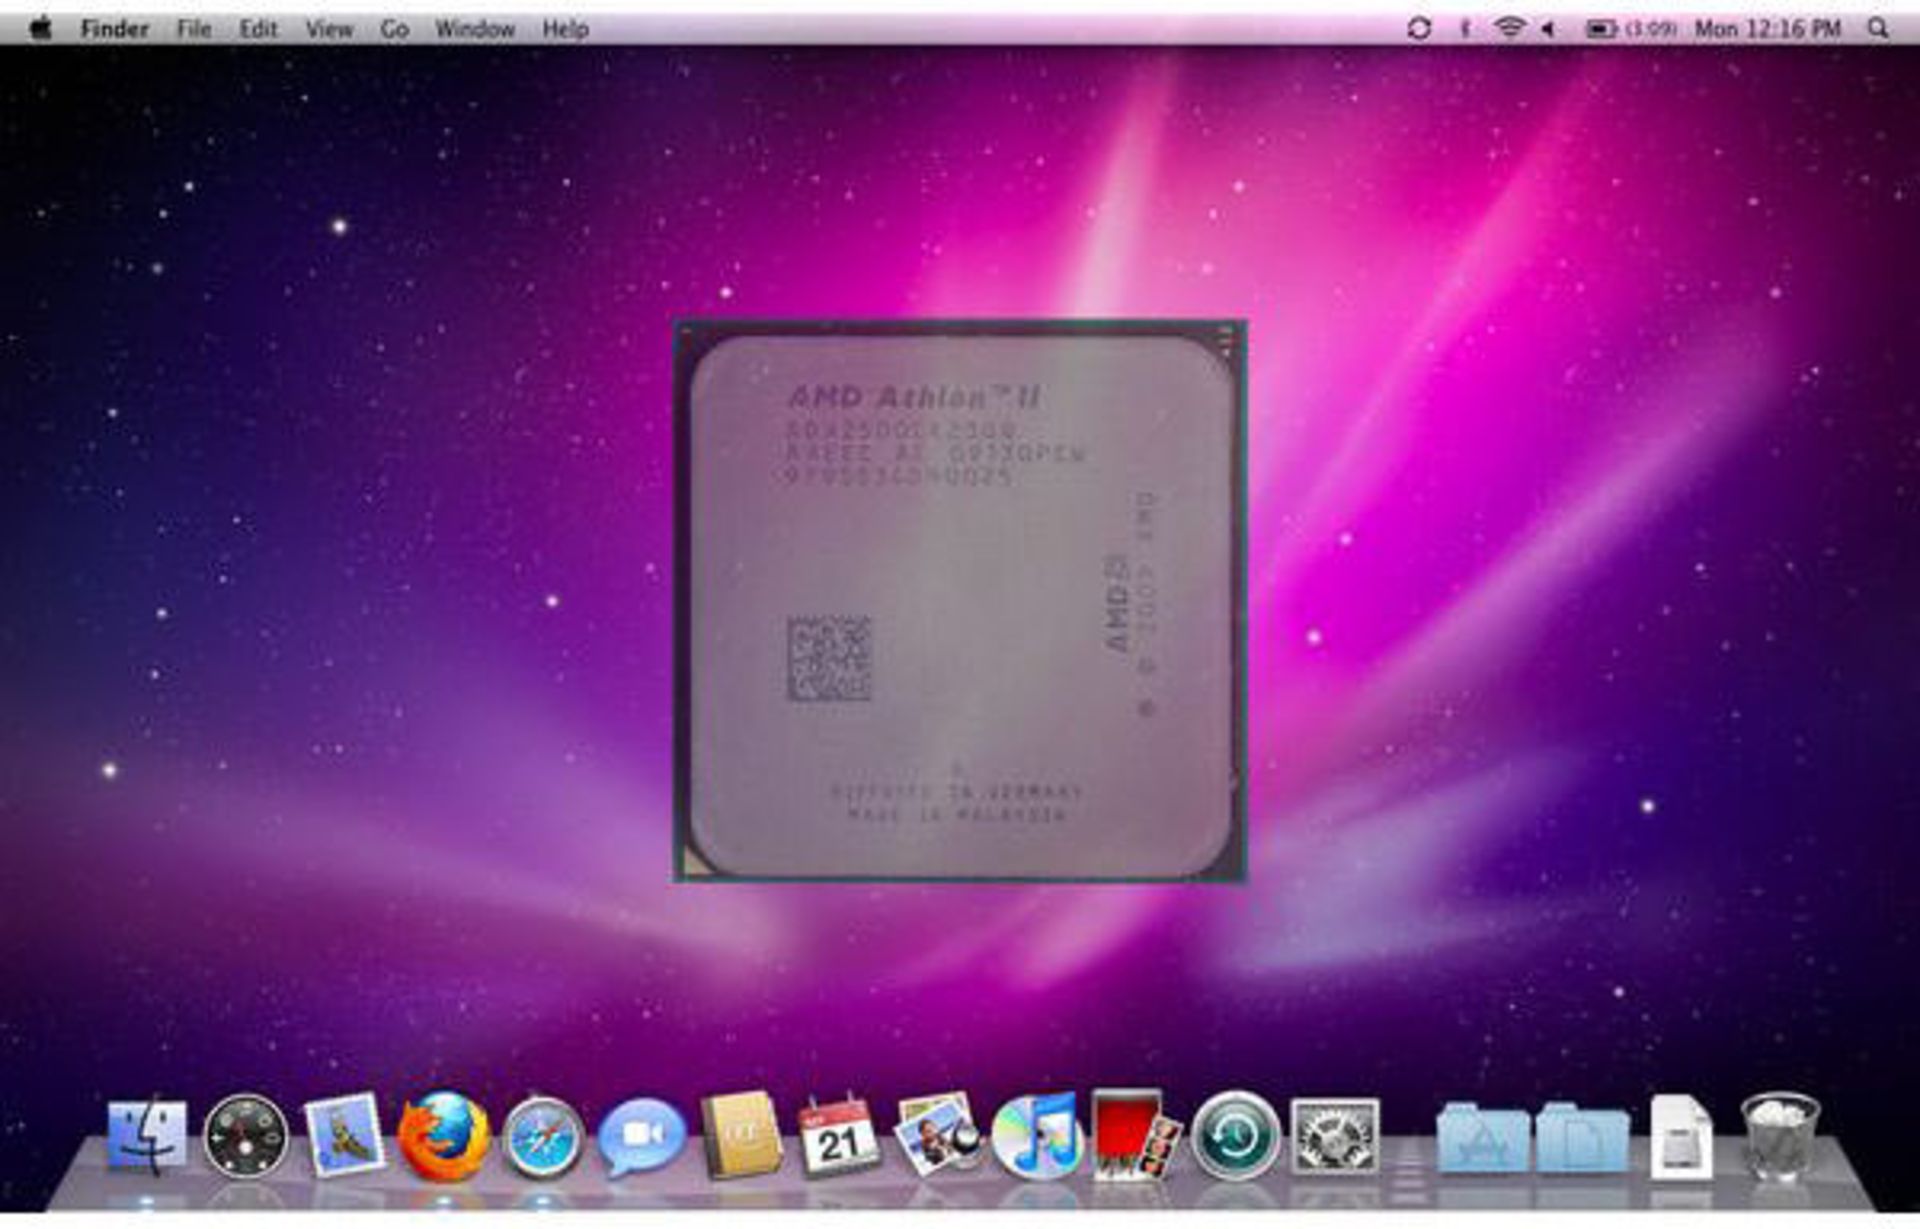This screenshot has height=1229, width=1920.
Task: Open the Applications folder stack in dock
Action: click(1483, 1137)
